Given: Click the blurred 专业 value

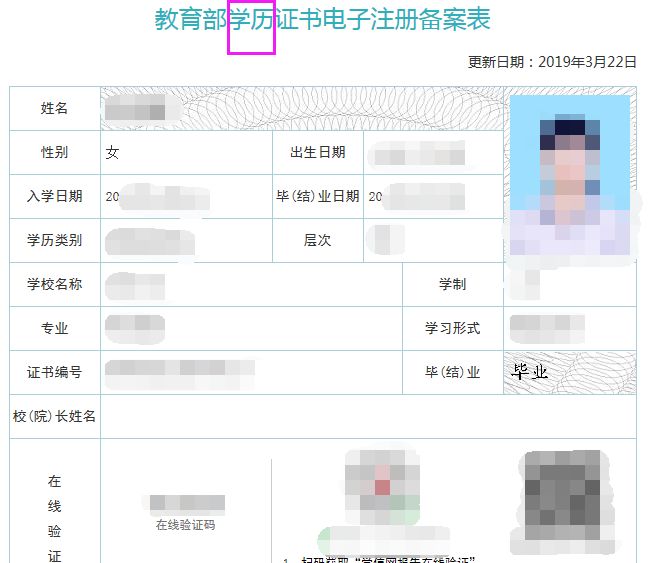Looking at the screenshot, I should pos(135,329).
